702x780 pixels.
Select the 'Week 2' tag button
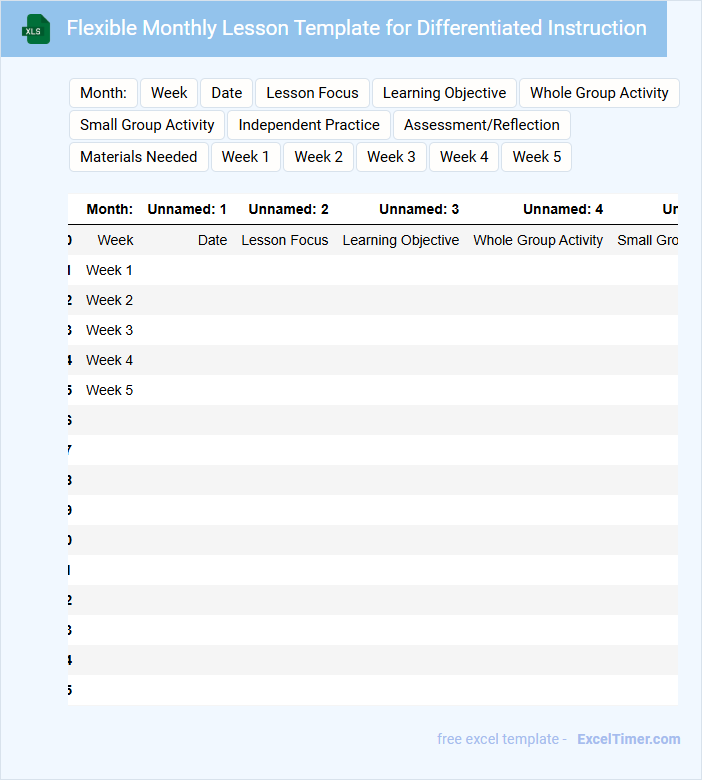pyautogui.click(x=318, y=157)
